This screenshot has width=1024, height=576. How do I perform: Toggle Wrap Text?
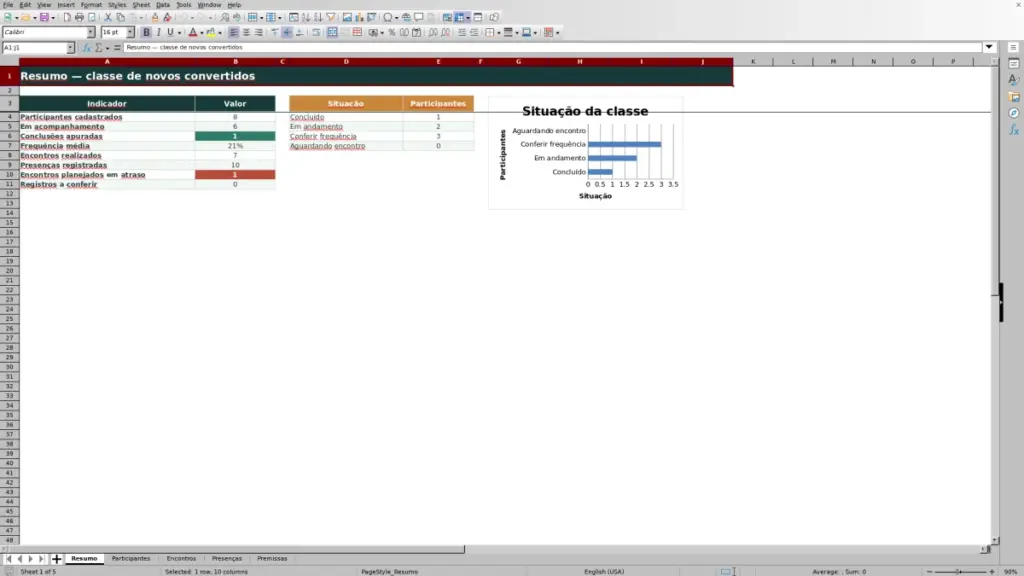pyautogui.click(x=316, y=33)
